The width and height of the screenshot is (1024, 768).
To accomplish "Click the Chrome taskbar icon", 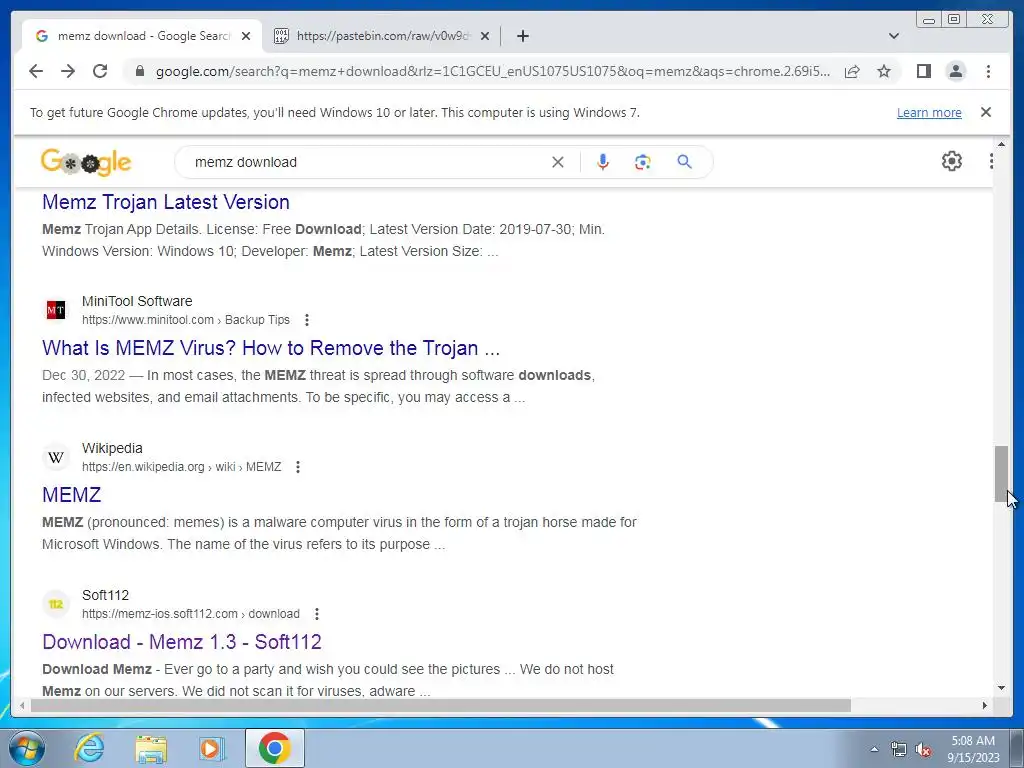I will coord(275,748).
